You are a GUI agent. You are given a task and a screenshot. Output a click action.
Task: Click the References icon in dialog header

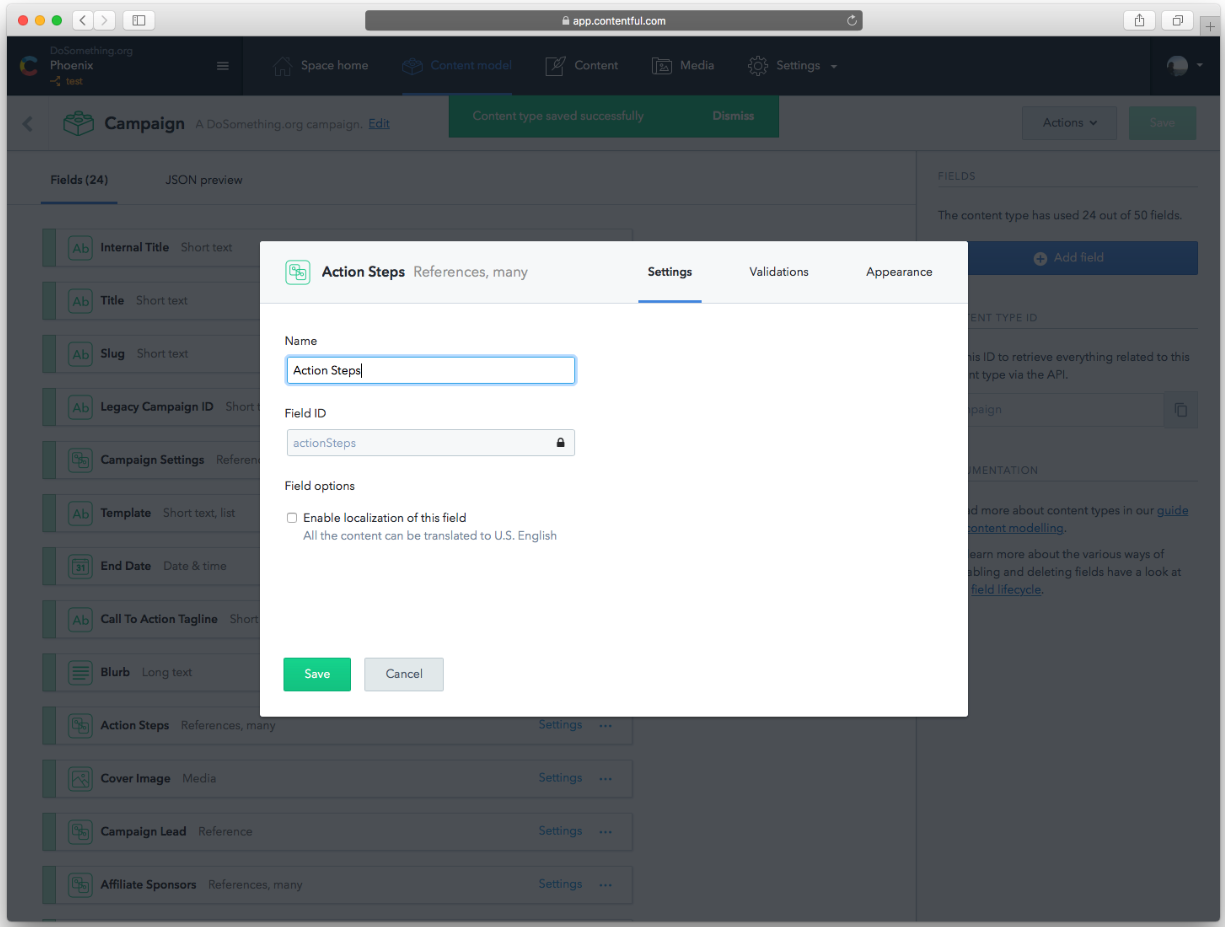coord(297,272)
